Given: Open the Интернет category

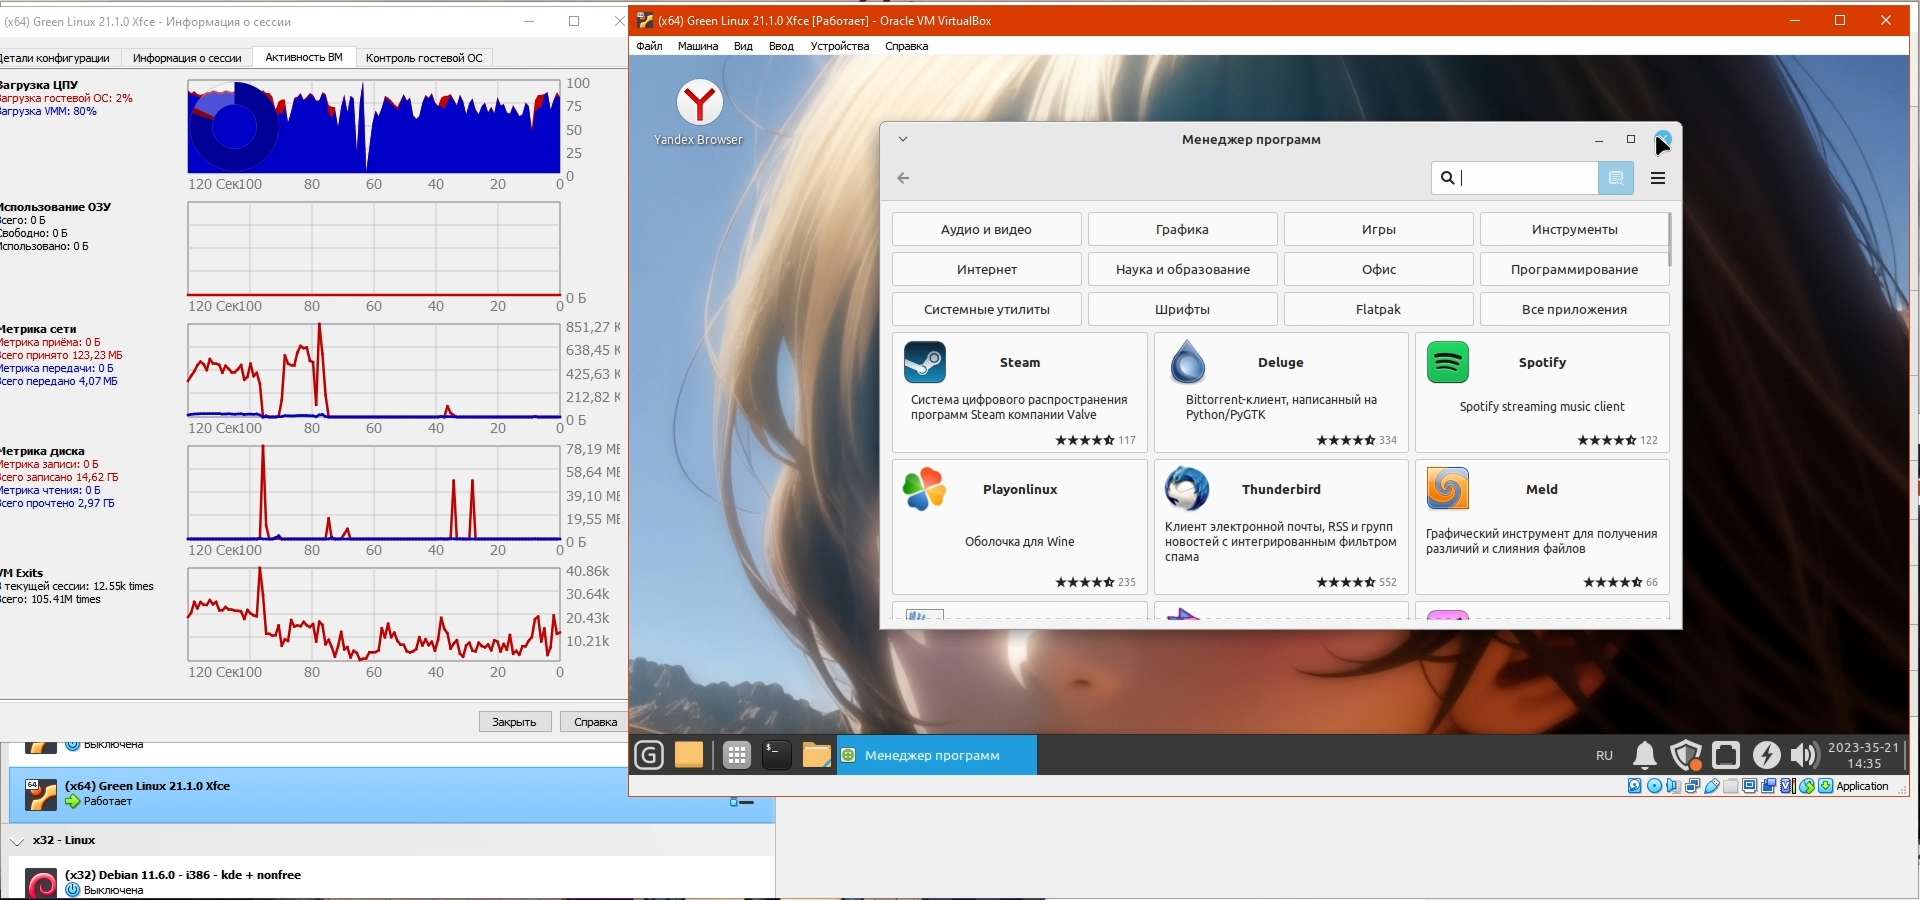Looking at the screenshot, I should pos(986,269).
